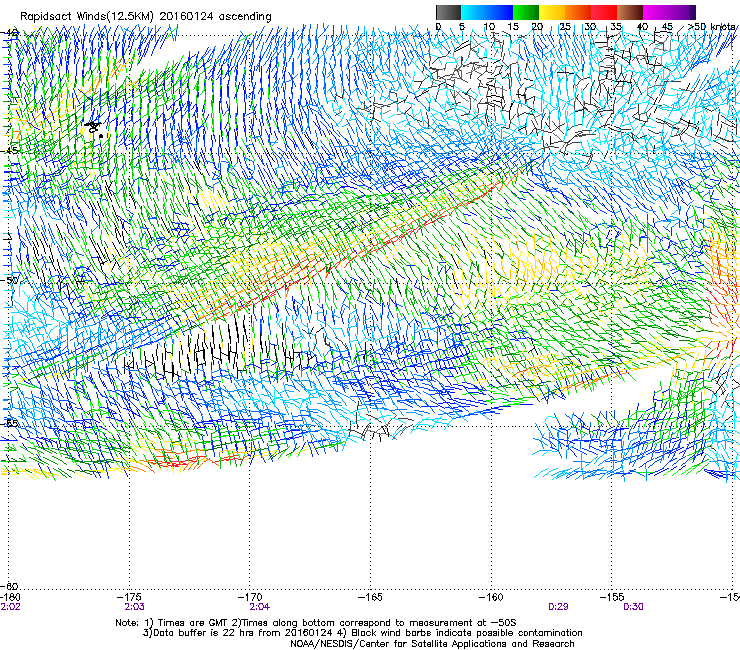
Task: Click the "-60" latitude axis label
Action: (9, 587)
